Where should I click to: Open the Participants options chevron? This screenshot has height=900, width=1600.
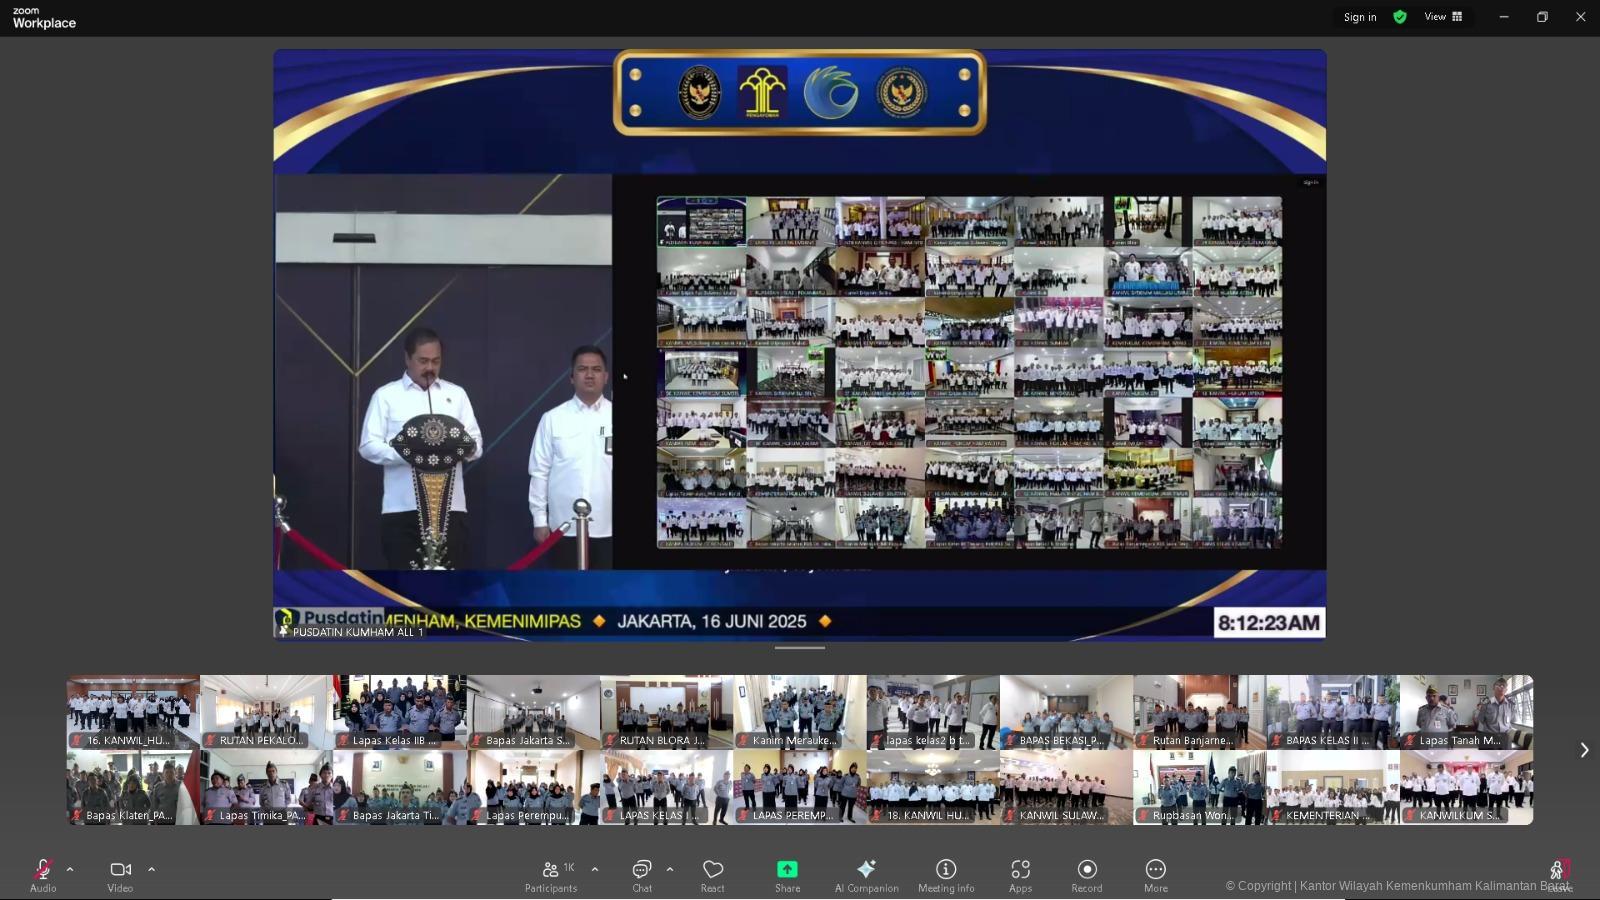[x=594, y=868]
